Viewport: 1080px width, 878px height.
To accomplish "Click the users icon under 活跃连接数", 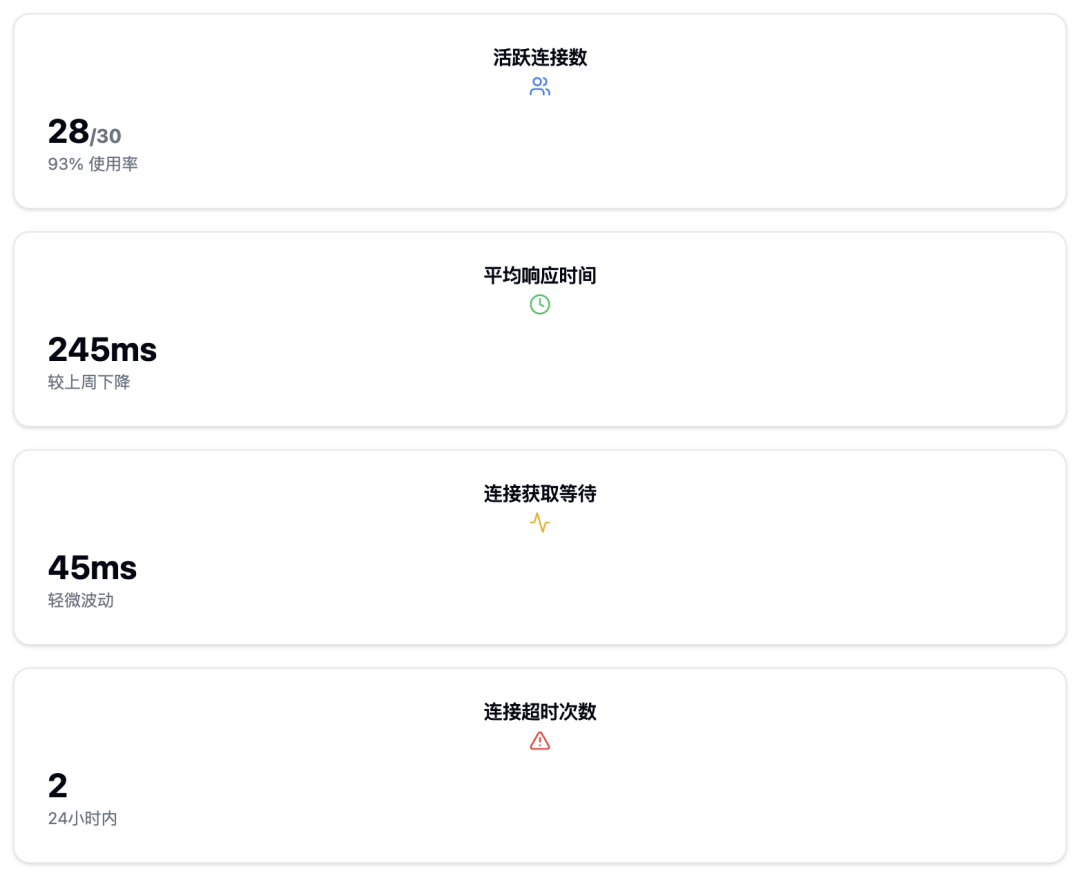I will coord(540,87).
